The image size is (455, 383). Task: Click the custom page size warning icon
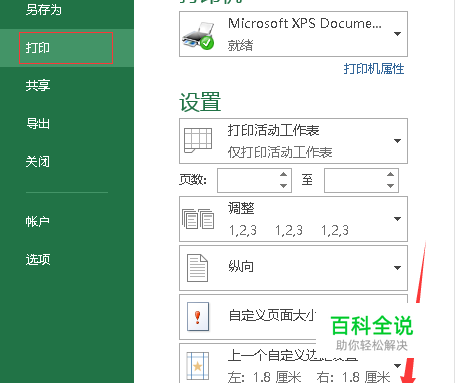(x=198, y=317)
